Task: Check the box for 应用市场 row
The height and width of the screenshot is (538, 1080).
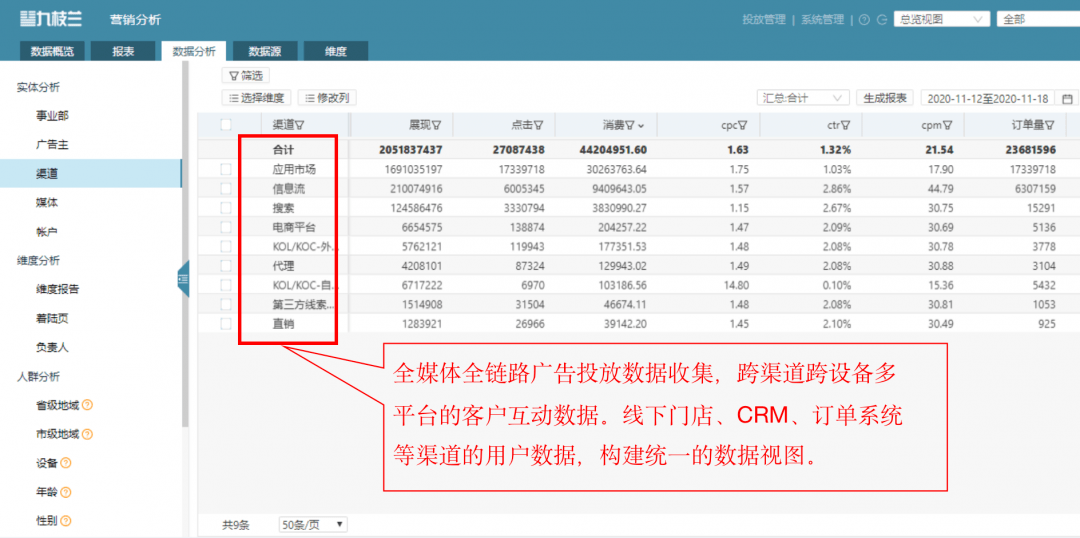Action: [226, 170]
